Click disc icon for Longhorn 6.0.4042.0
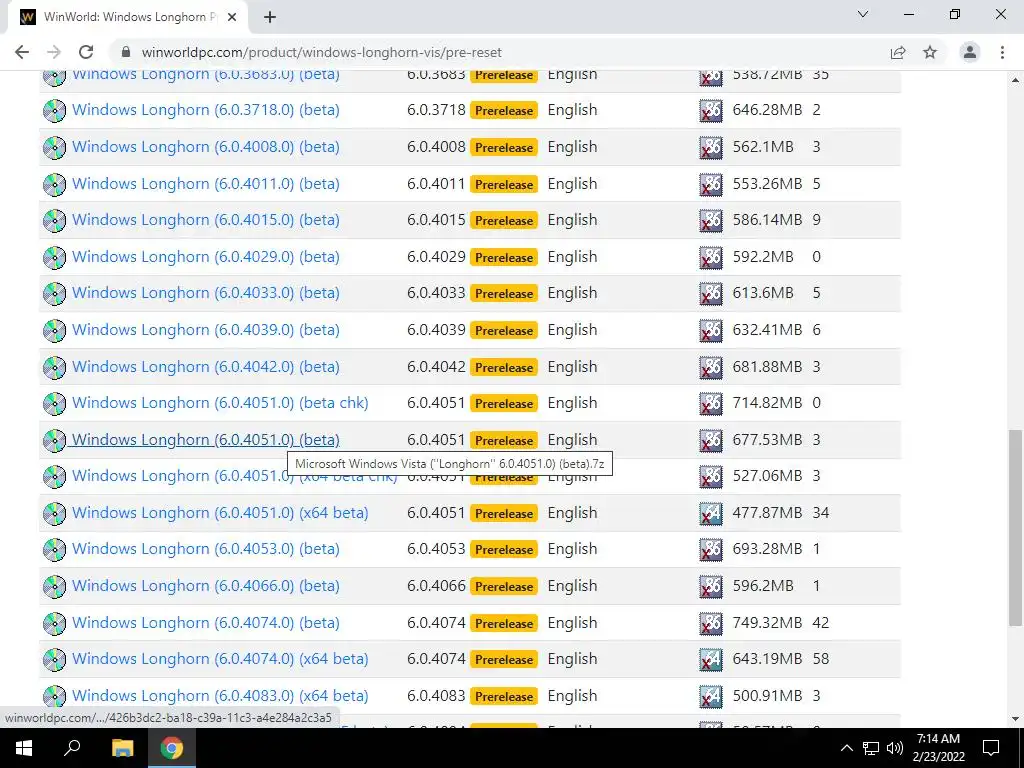This screenshot has height=768, width=1024. (54, 367)
